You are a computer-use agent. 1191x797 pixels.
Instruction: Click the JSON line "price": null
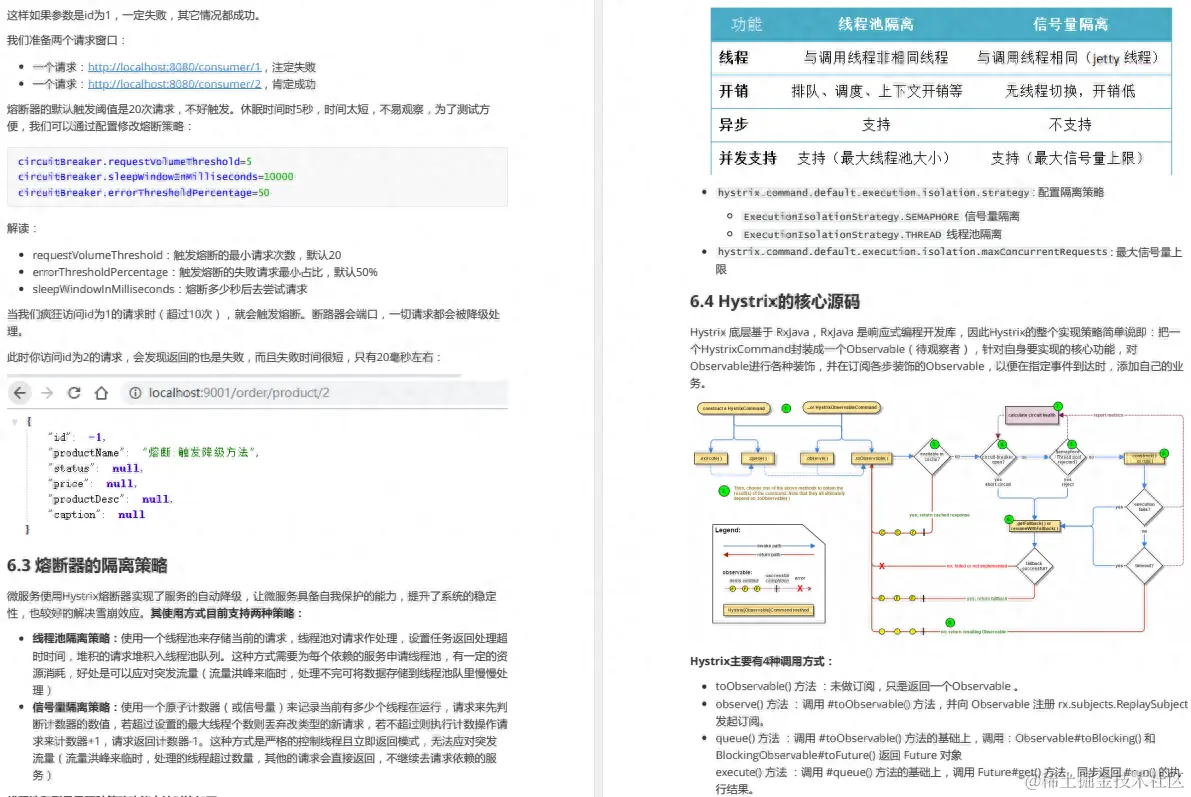(x=92, y=483)
